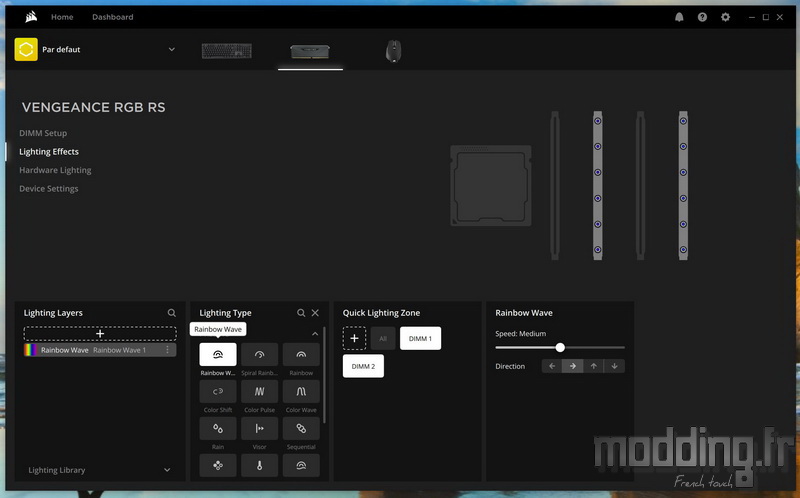
Task: Search the Lighting Layers panel
Action: (x=171, y=313)
